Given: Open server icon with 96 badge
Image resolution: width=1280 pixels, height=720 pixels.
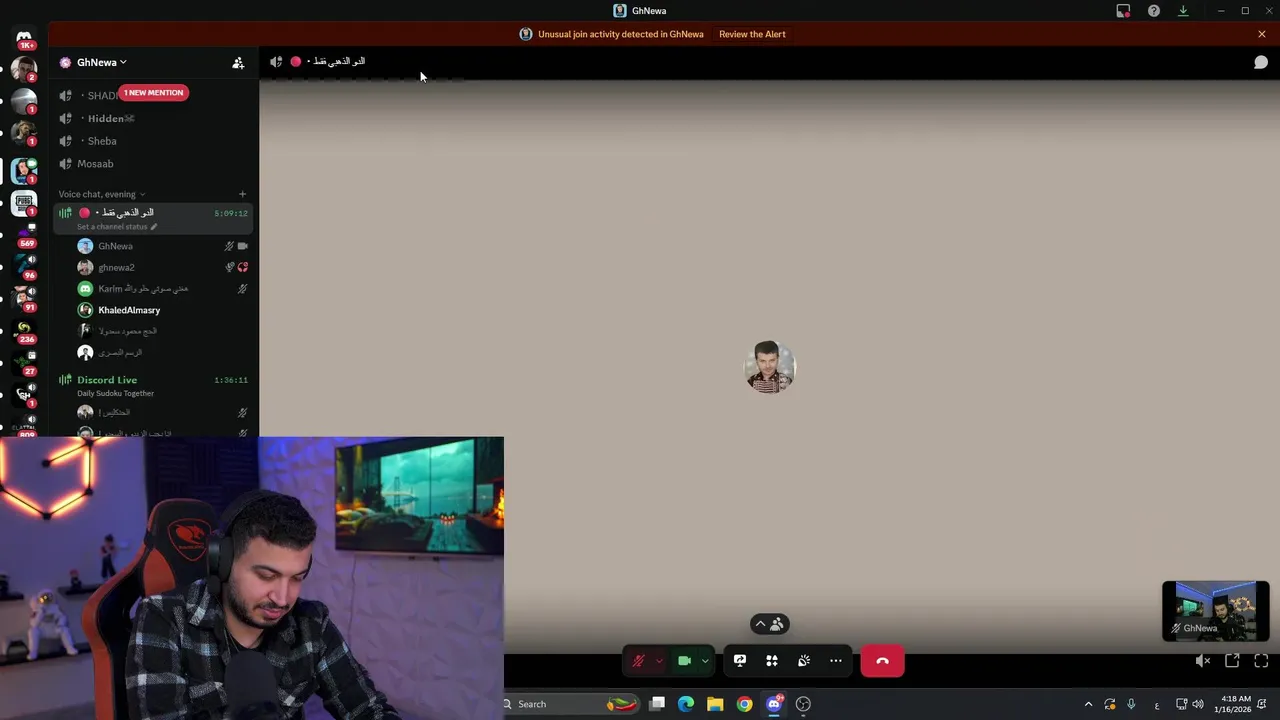Looking at the screenshot, I should click(24, 266).
